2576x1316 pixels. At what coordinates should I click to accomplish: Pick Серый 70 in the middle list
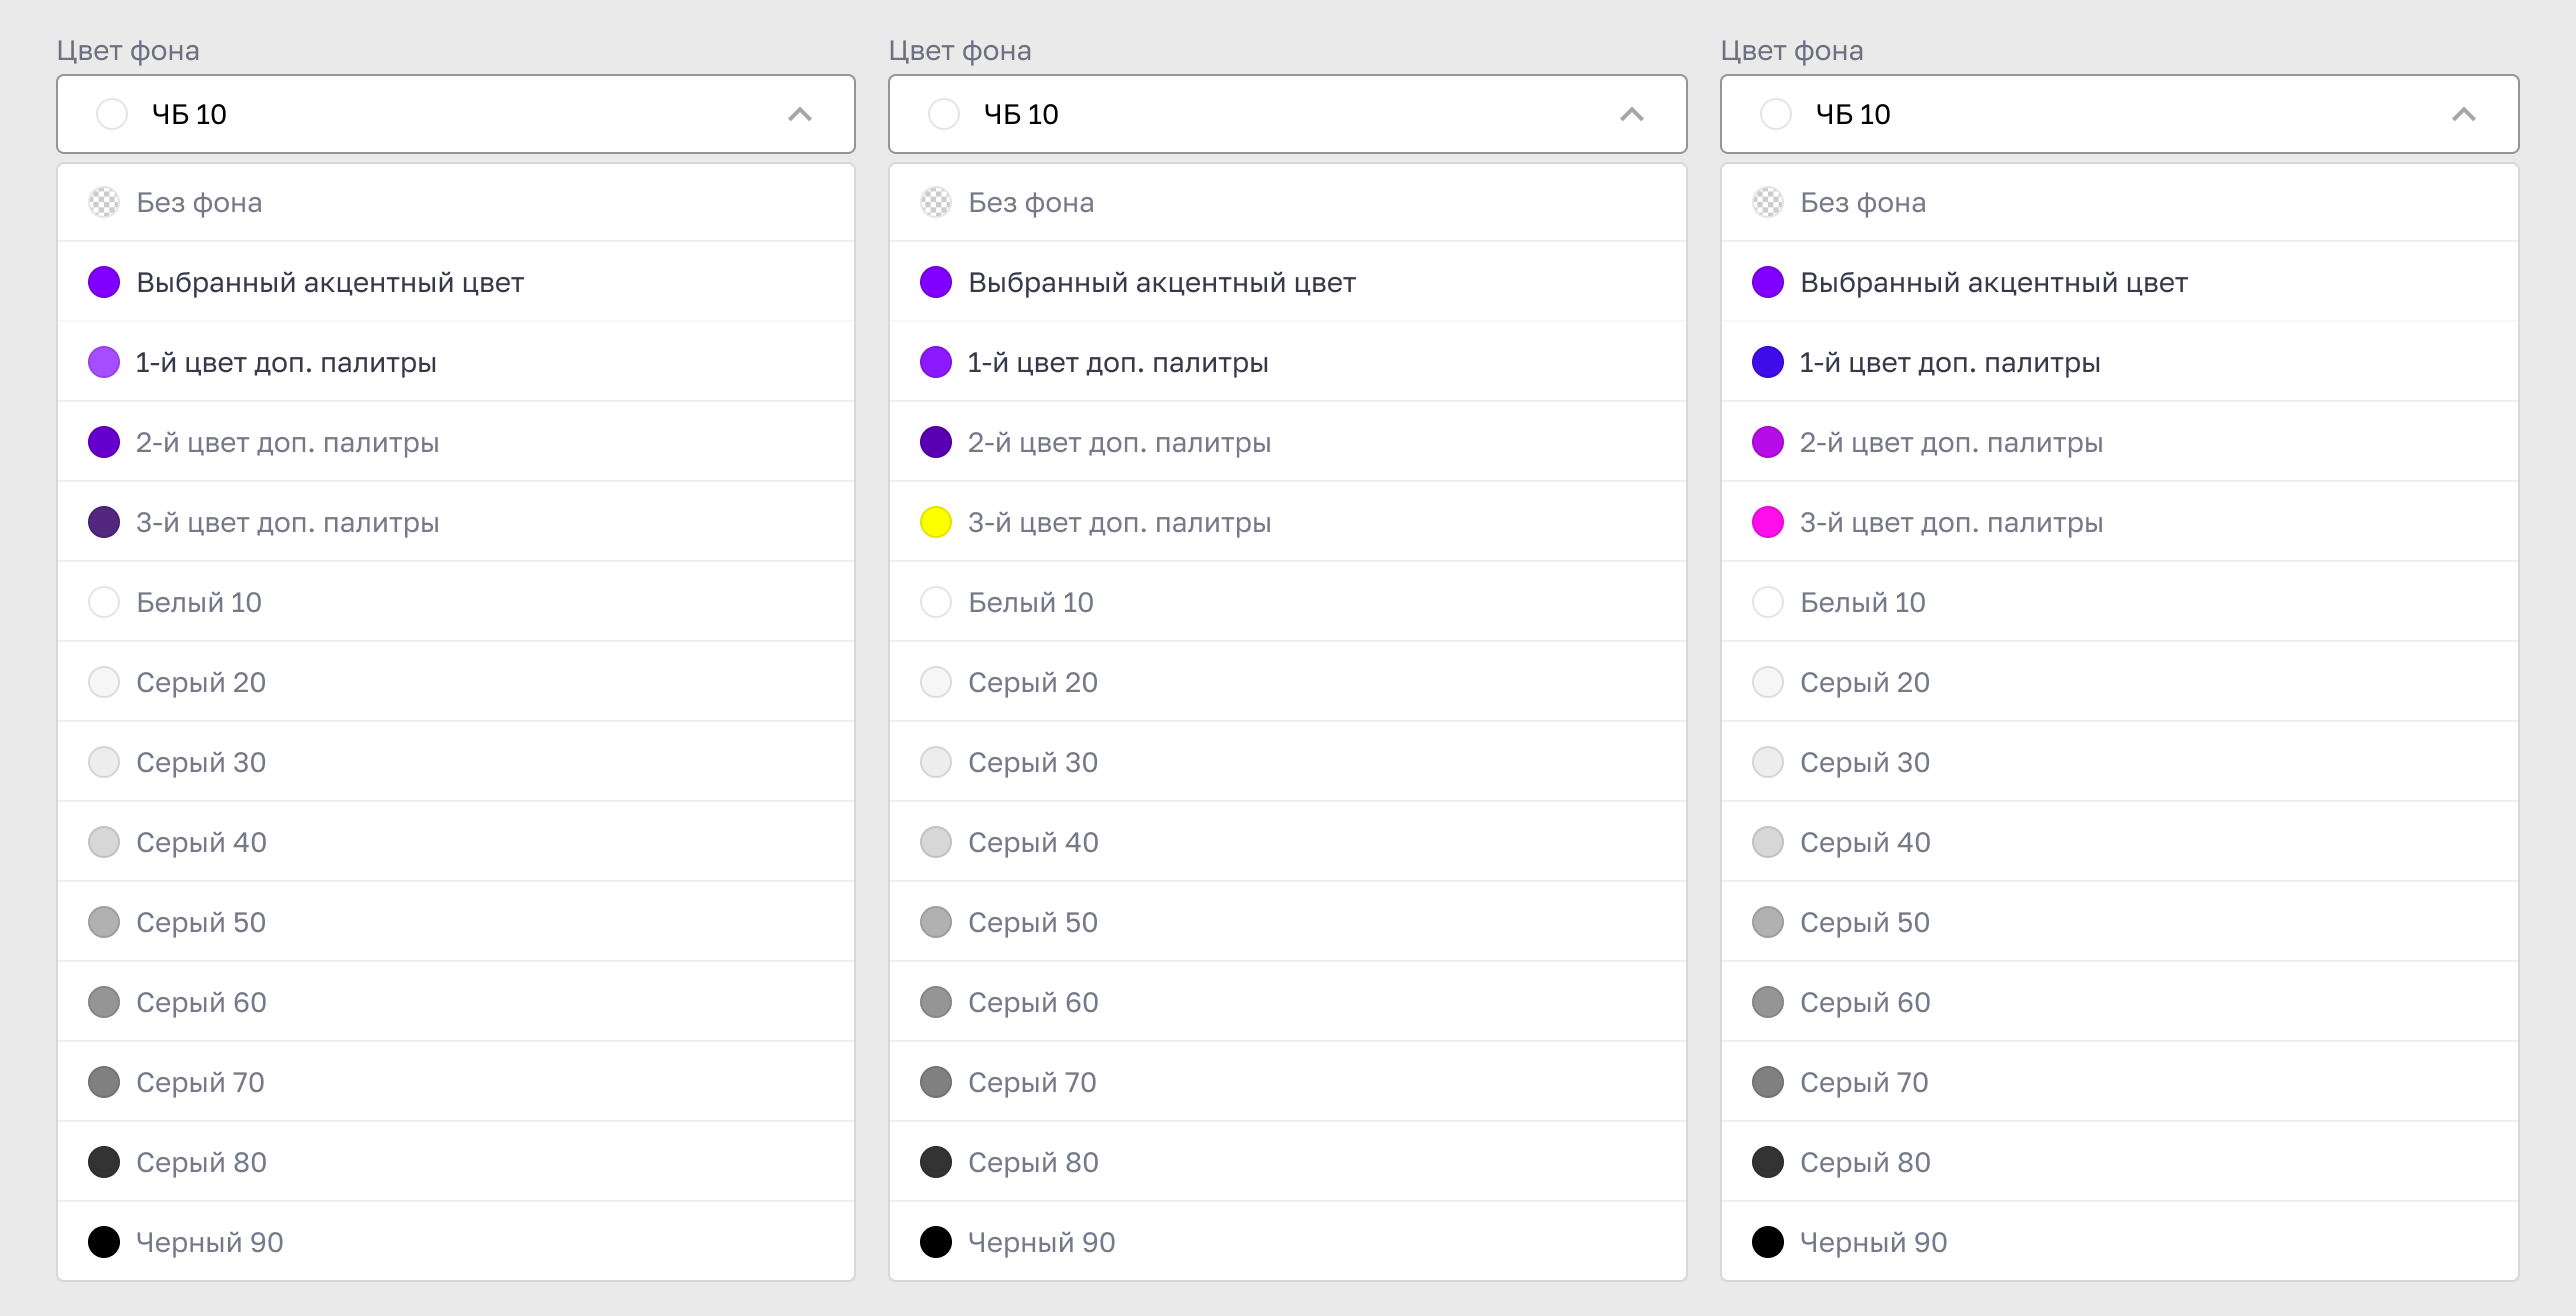pos(1288,1082)
